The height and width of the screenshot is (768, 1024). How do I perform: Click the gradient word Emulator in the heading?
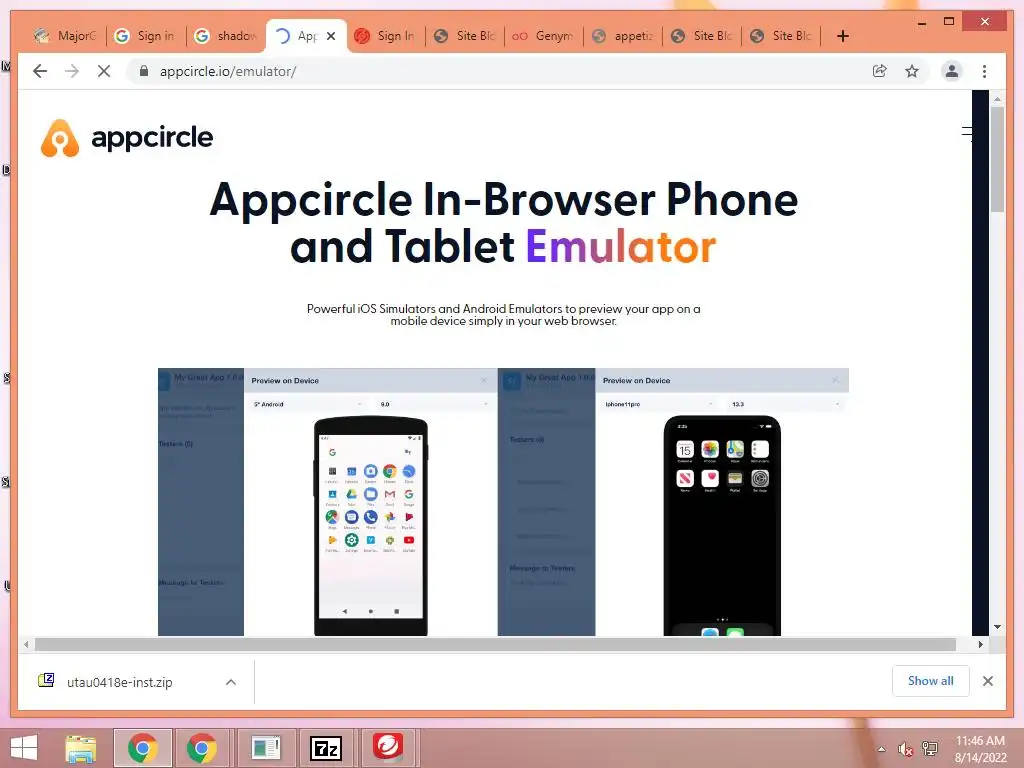[x=620, y=246]
